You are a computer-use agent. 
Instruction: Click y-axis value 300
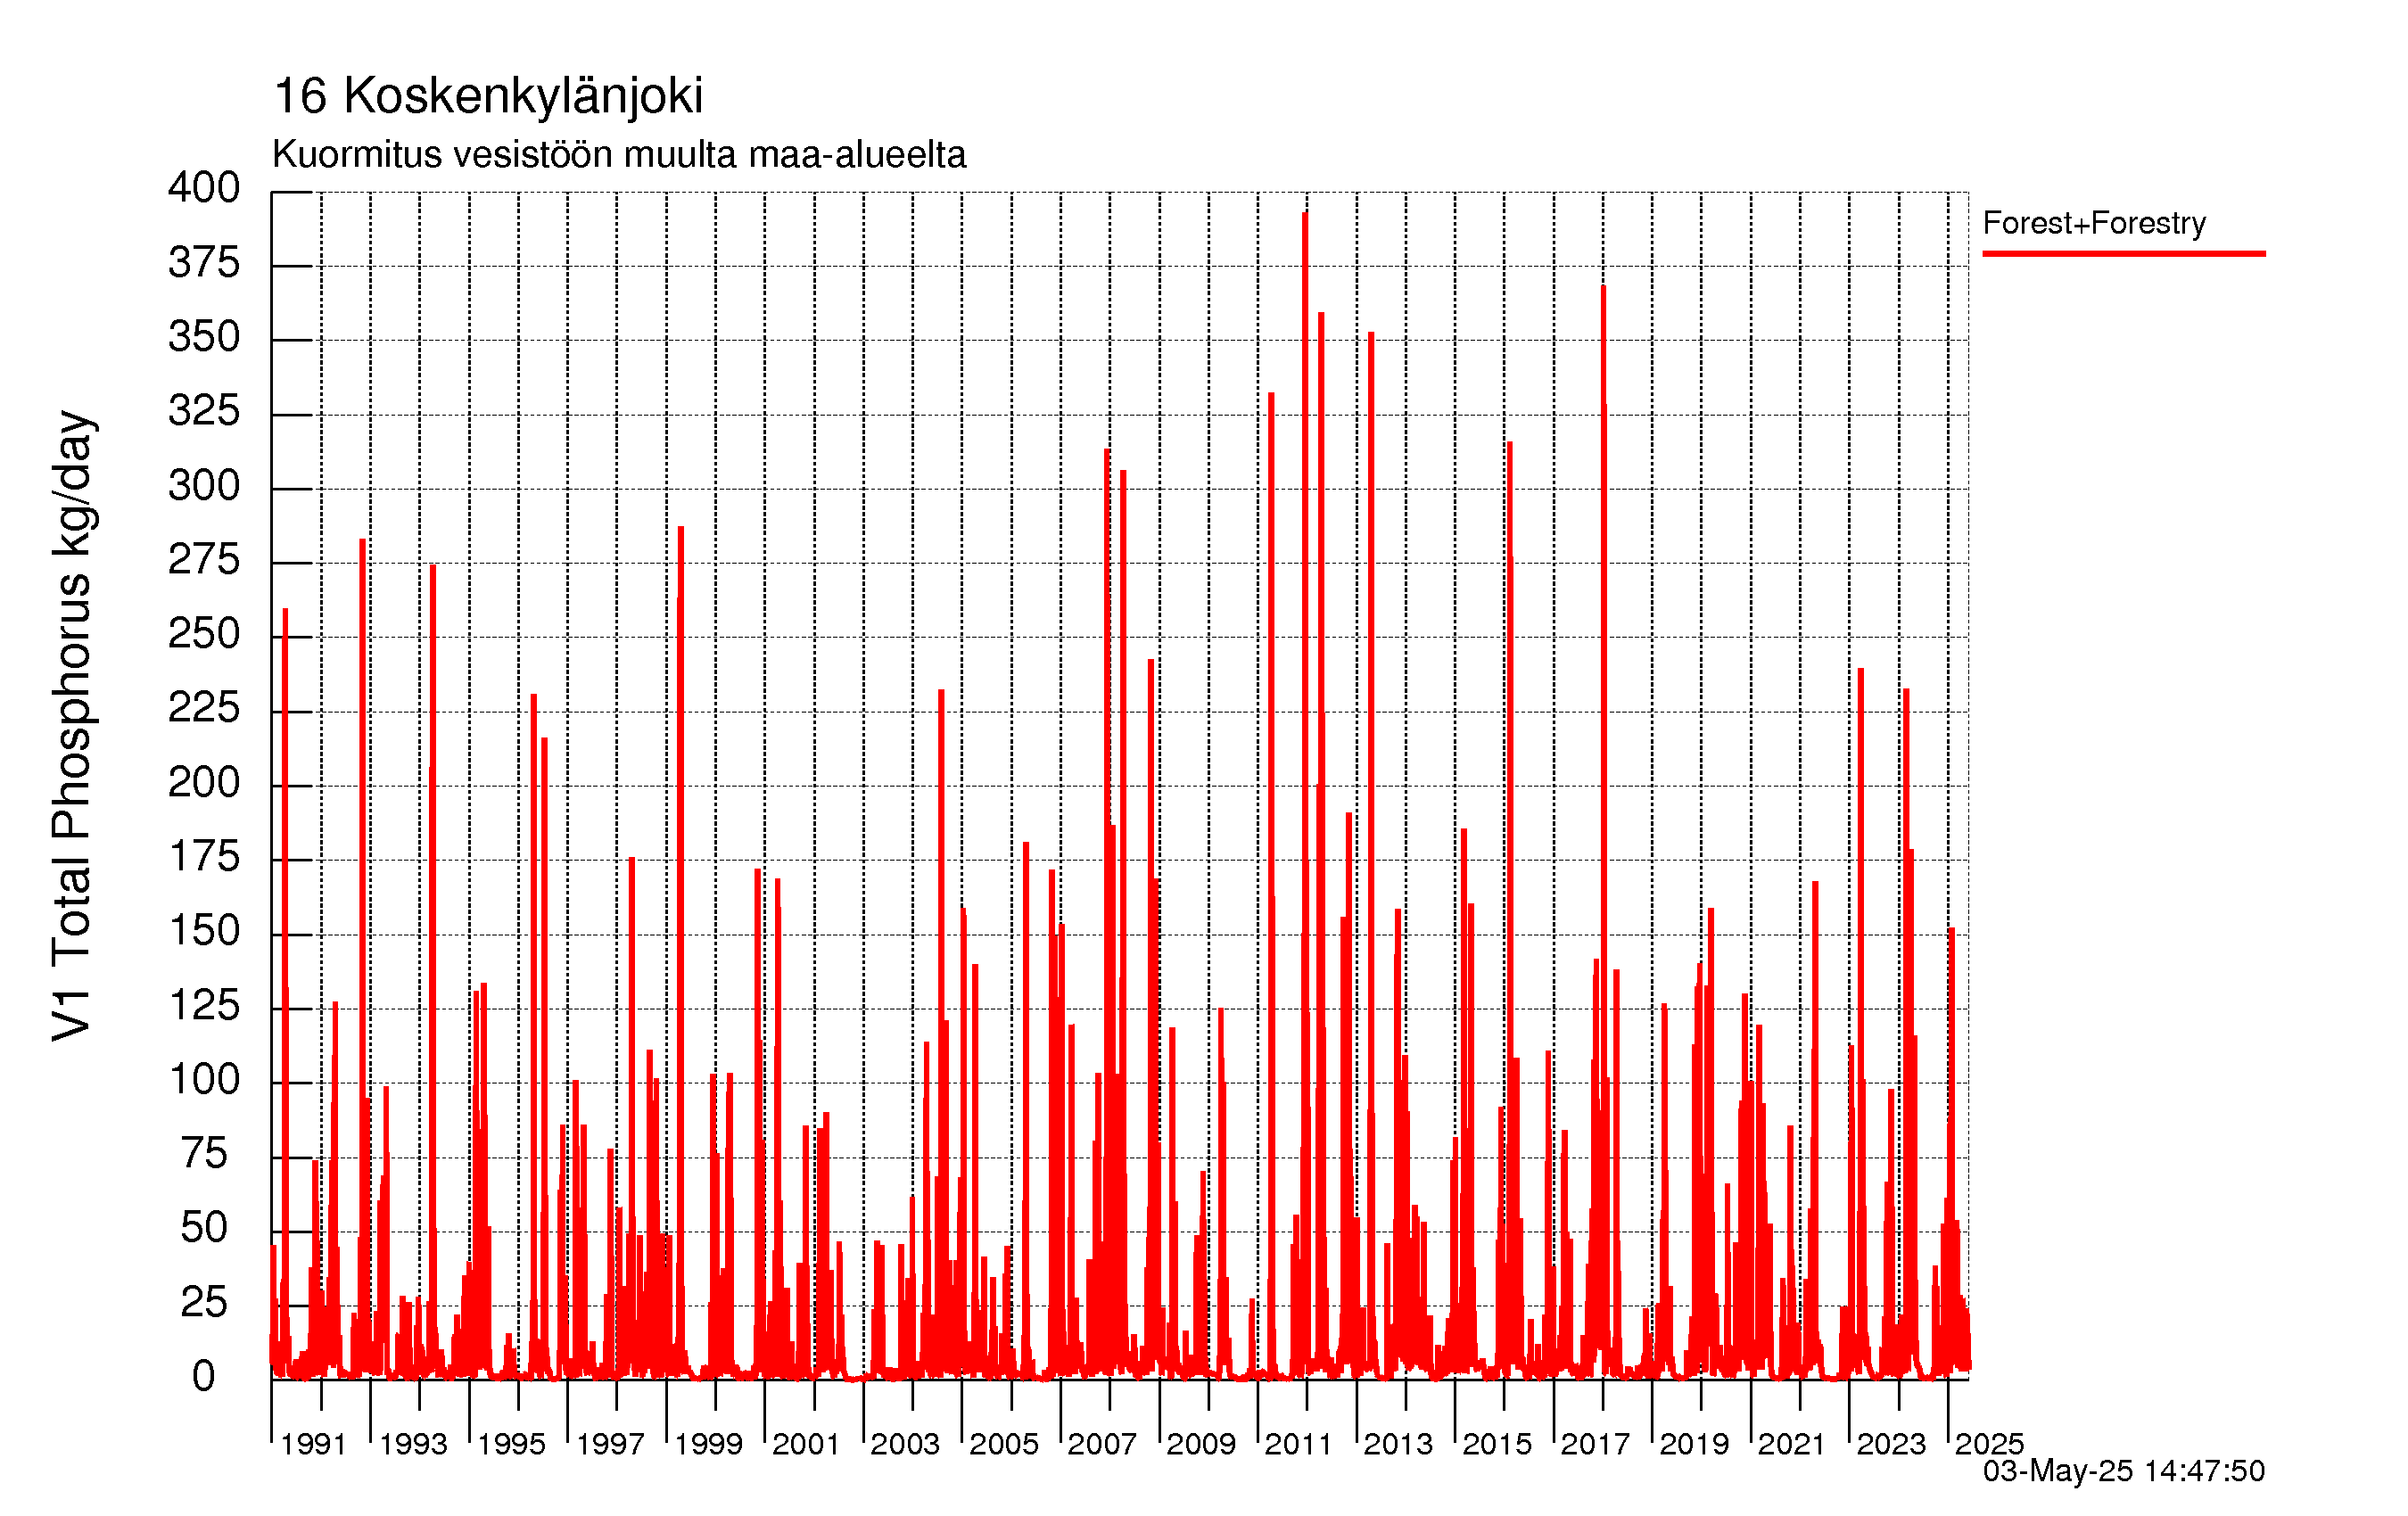204,486
